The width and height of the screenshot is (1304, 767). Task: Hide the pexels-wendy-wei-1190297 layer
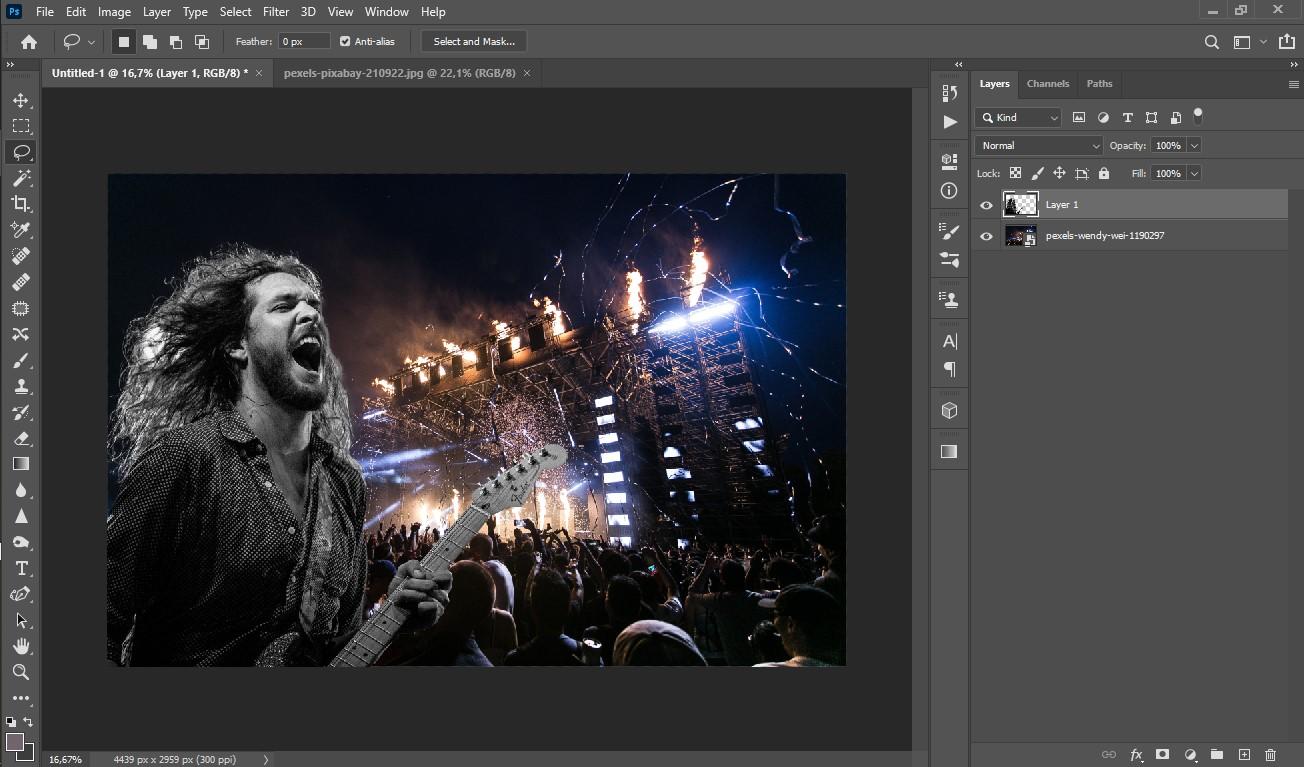[986, 236]
